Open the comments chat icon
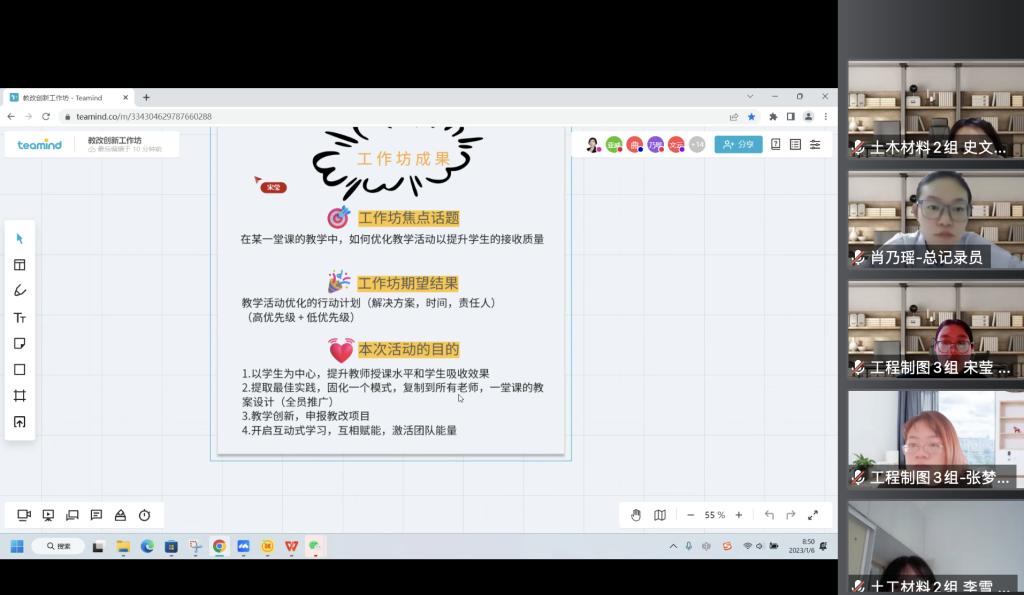This screenshot has width=1024, height=595. click(97, 515)
